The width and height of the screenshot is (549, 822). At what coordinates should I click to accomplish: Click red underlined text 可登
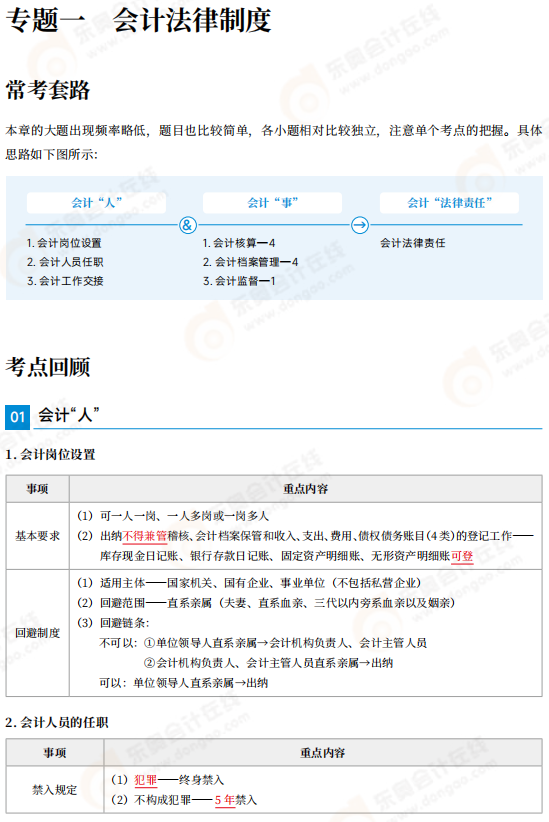click(462, 556)
